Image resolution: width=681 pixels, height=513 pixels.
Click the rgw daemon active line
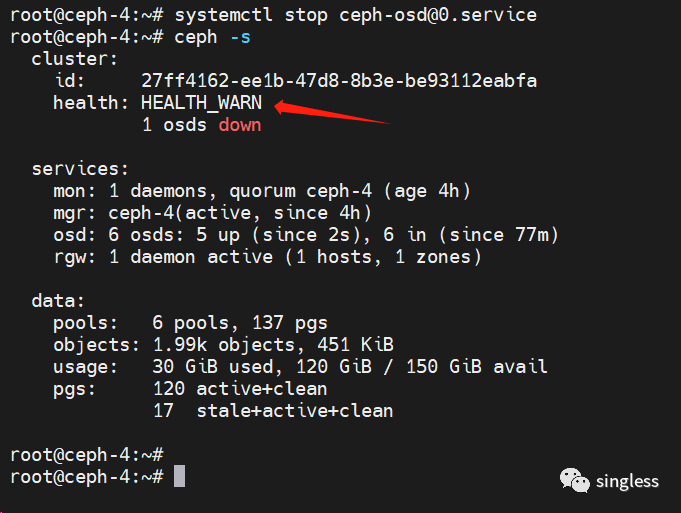pos(267,257)
